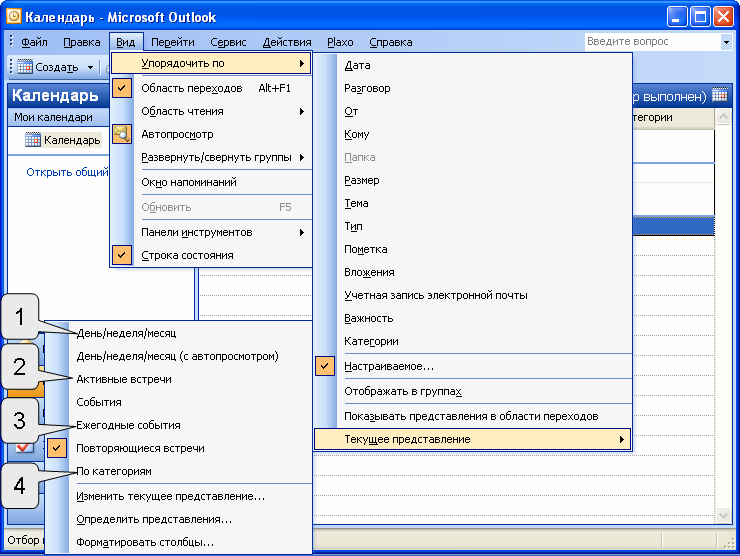Toggle the Область переходов checkmark
740x556 pixels.
click(122, 88)
